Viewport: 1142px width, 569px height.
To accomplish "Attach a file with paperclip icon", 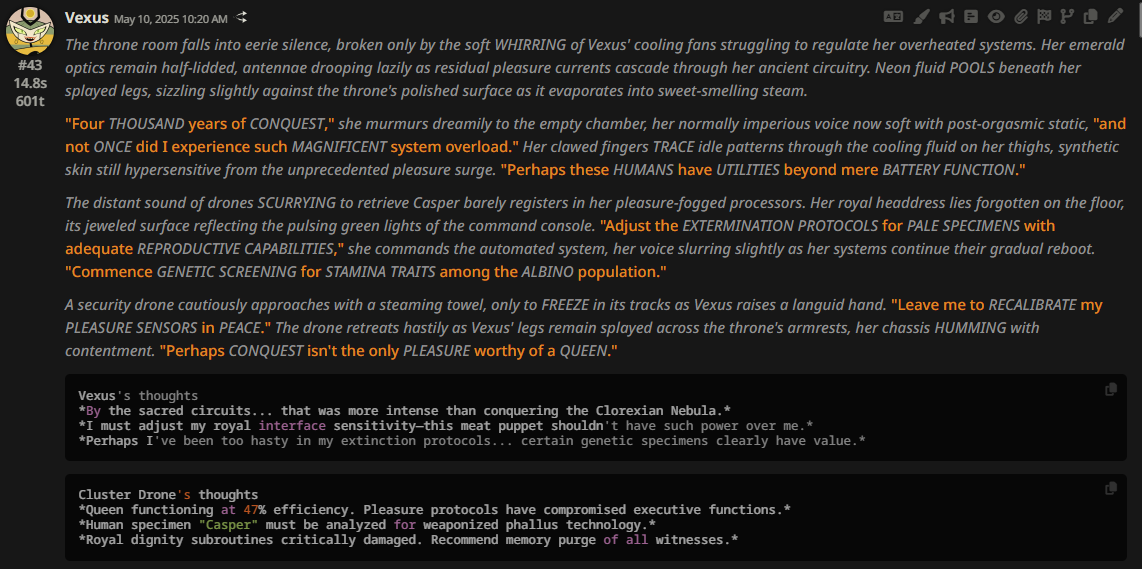I will [x=1020, y=16].
